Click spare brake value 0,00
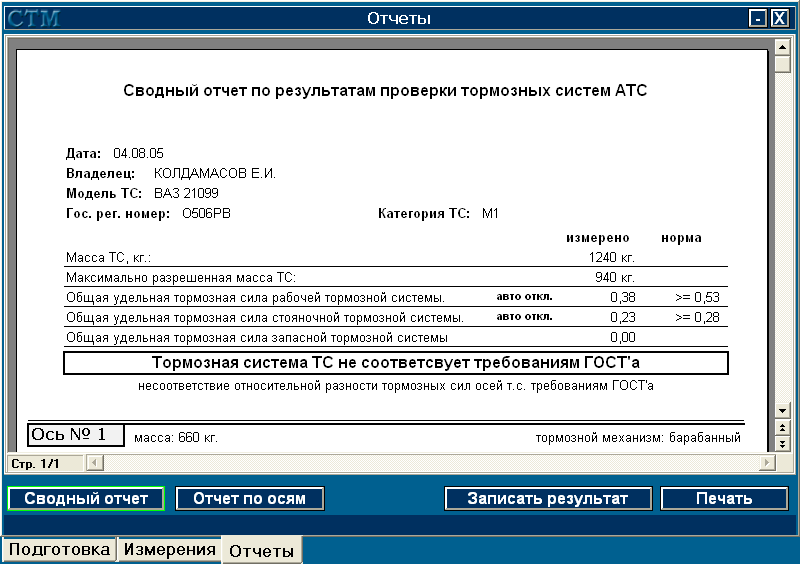 623,337
